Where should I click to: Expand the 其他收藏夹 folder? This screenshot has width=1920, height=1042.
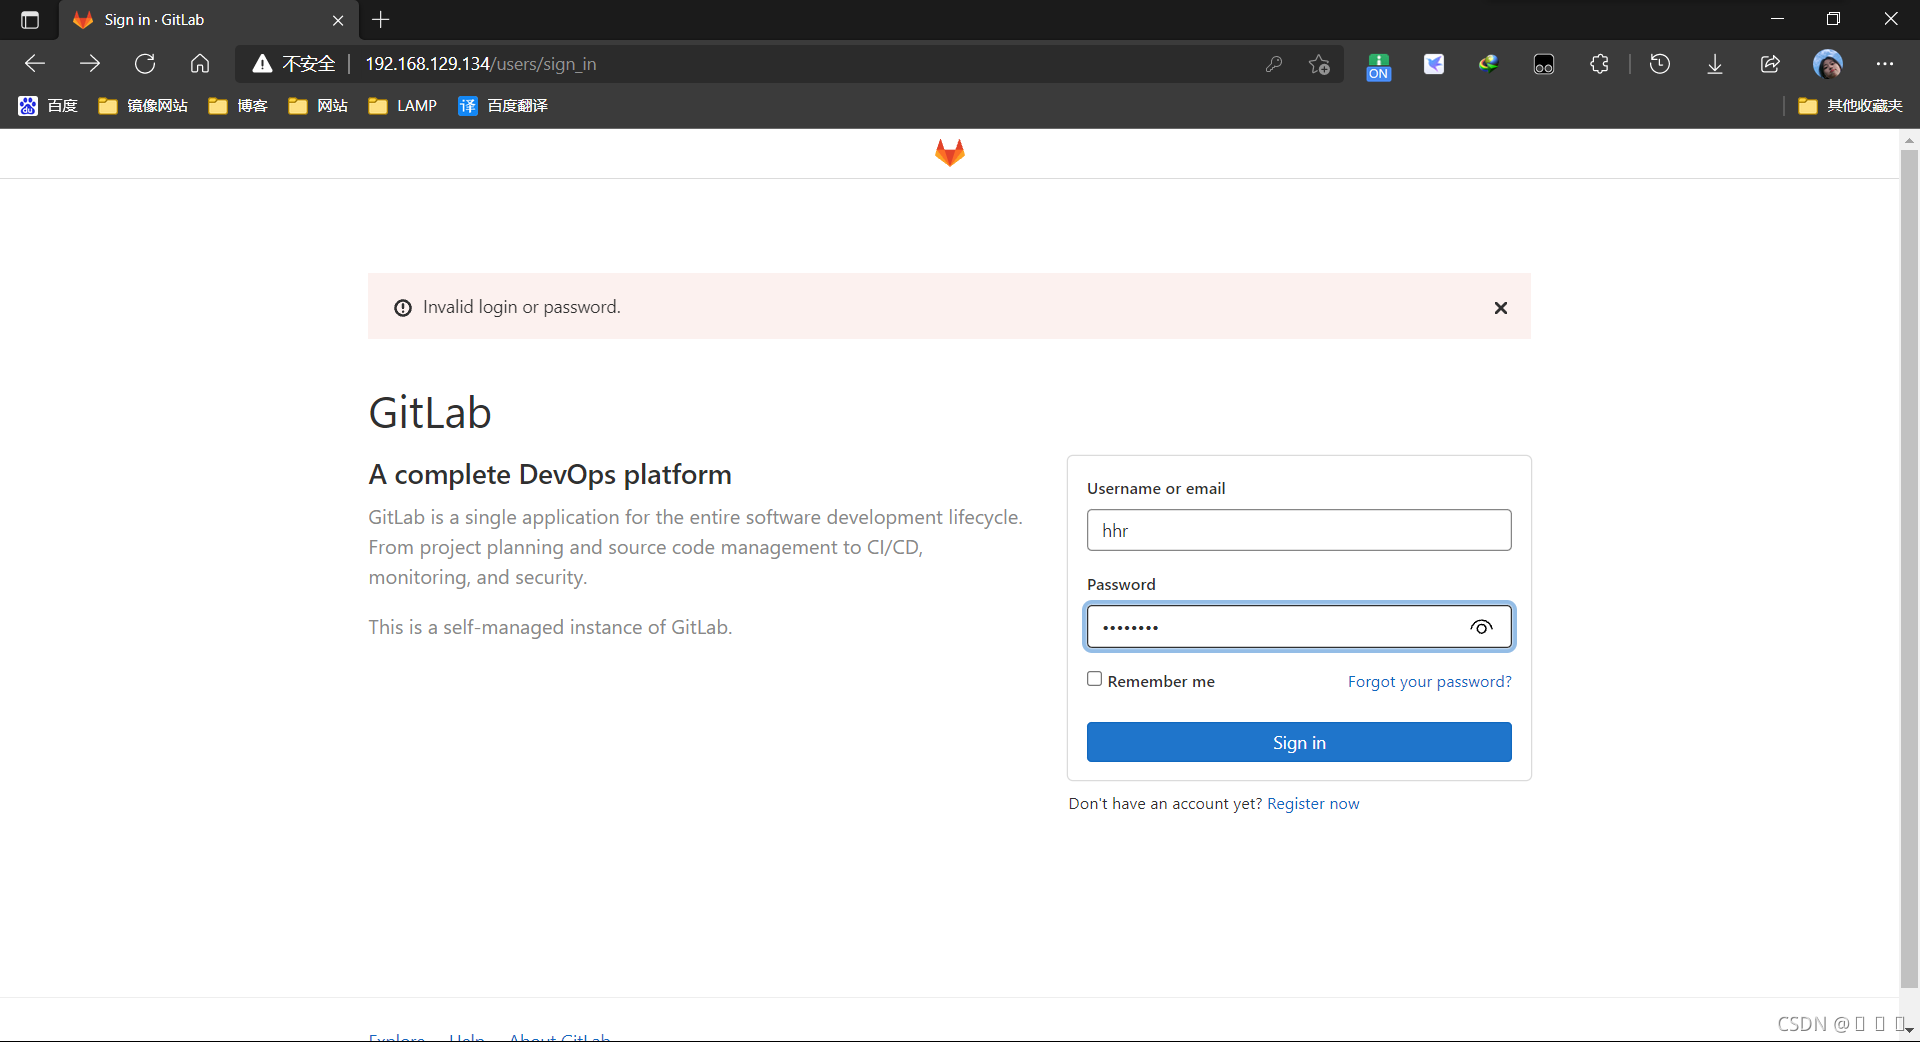pyautogui.click(x=1850, y=106)
